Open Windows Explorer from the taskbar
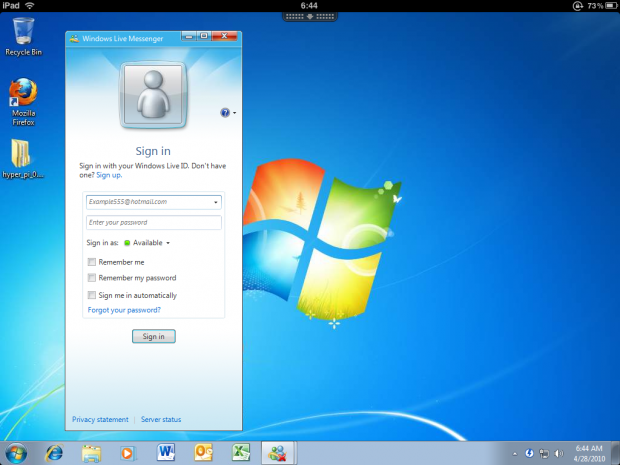Screen dimensions: 620x465 tap(91, 453)
